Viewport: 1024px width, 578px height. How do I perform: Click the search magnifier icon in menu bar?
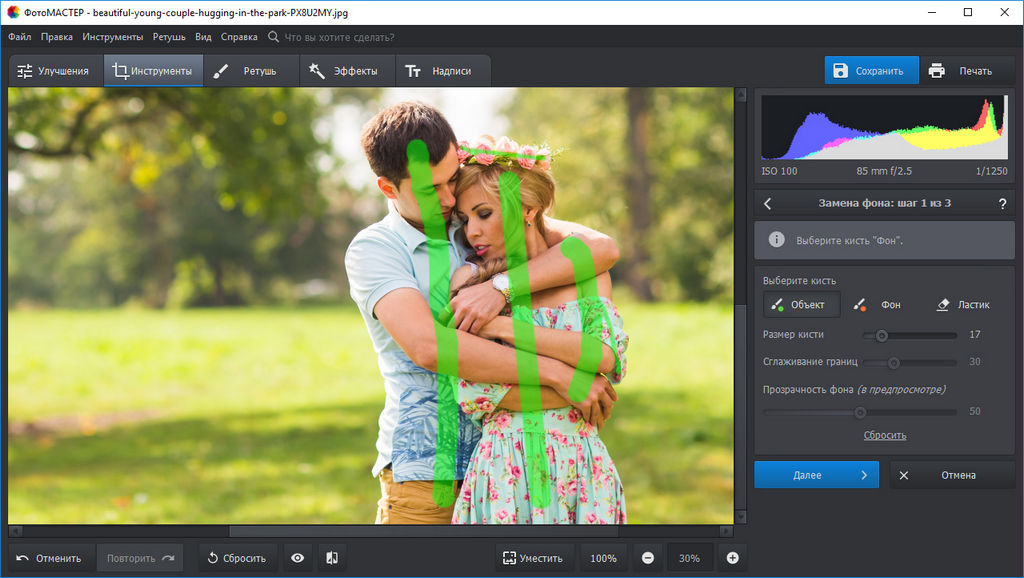pyautogui.click(x=274, y=37)
